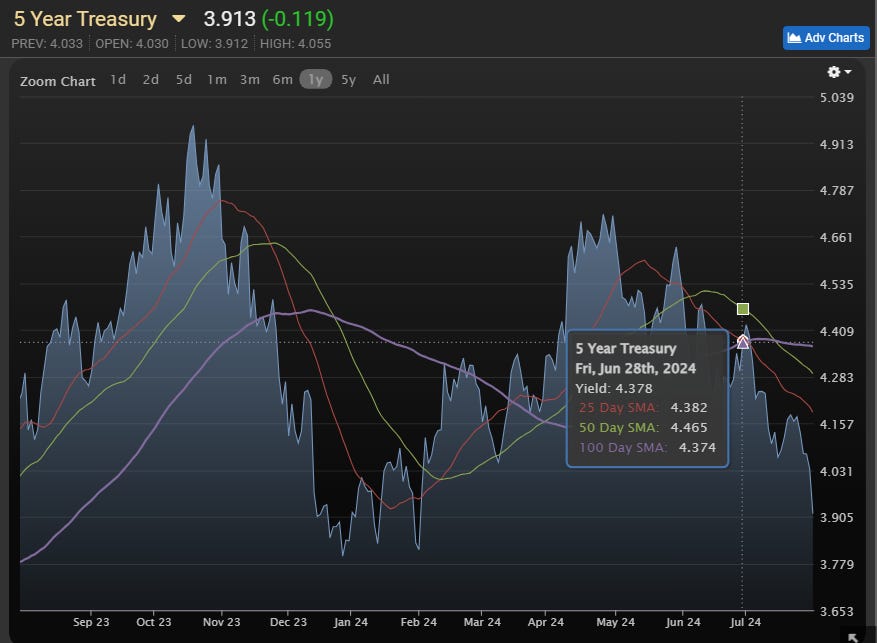877x643 pixels.
Task: Click the Jul 24 axis label
Action: [745, 622]
